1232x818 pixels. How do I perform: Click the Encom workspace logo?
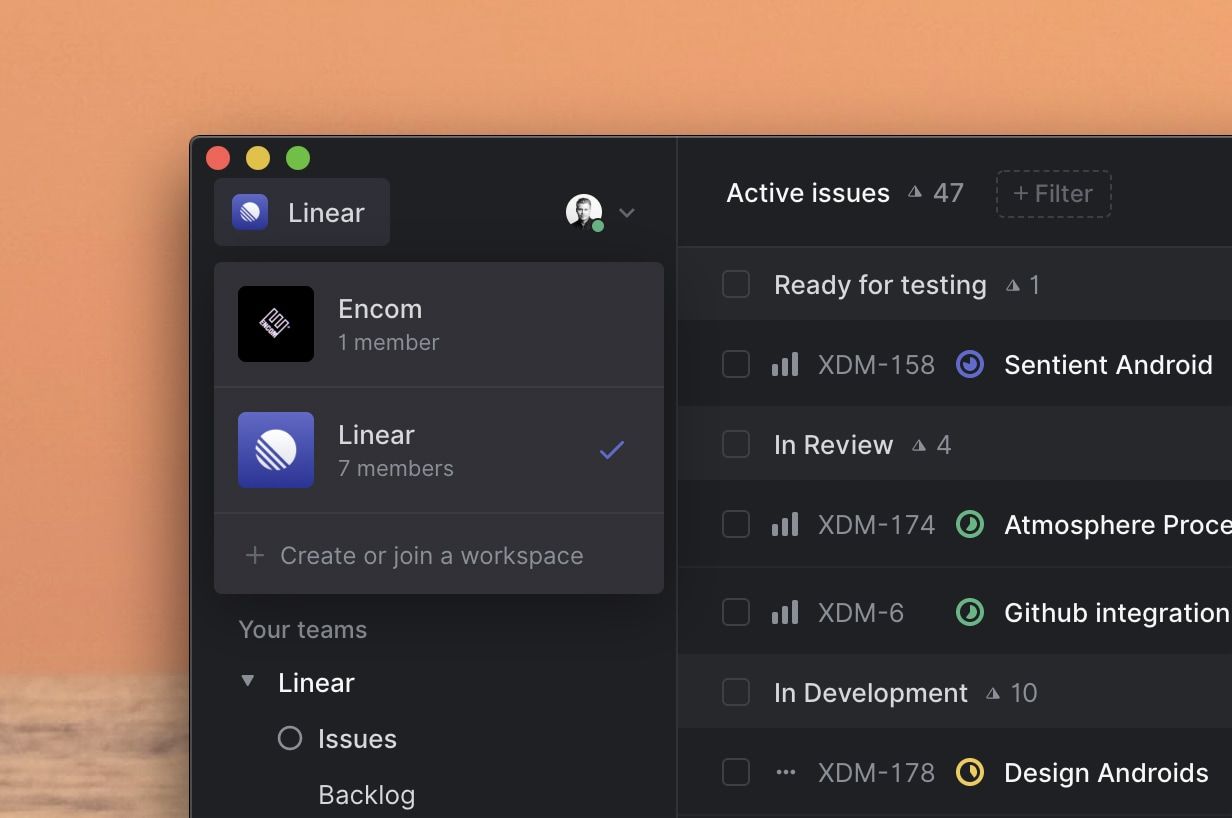276,324
